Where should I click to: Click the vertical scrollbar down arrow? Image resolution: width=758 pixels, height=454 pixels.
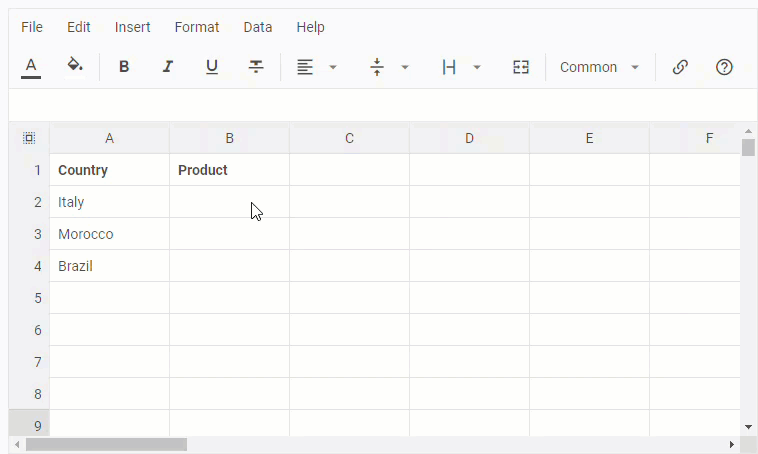748,427
